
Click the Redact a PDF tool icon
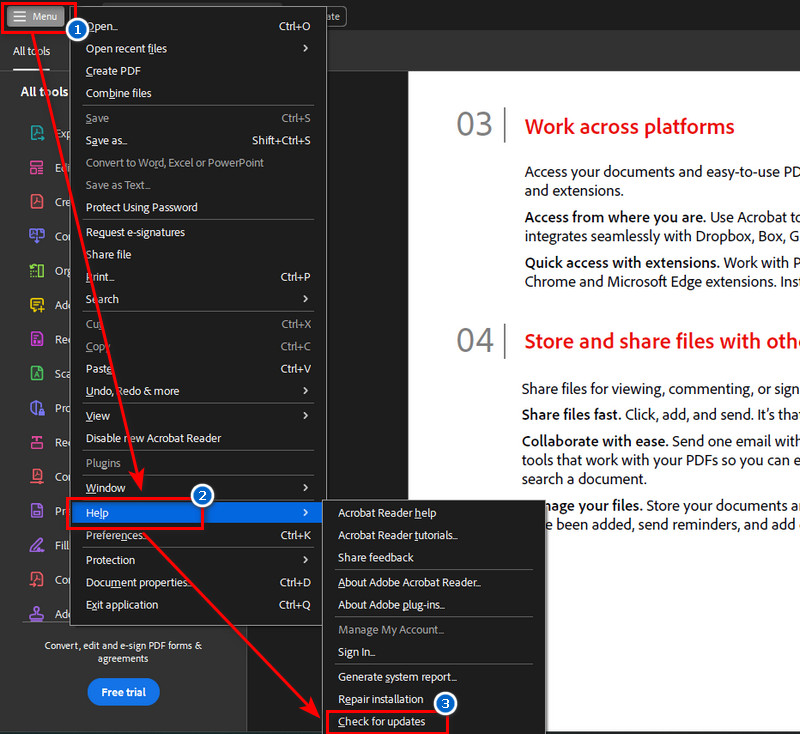click(x=37, y=442)
